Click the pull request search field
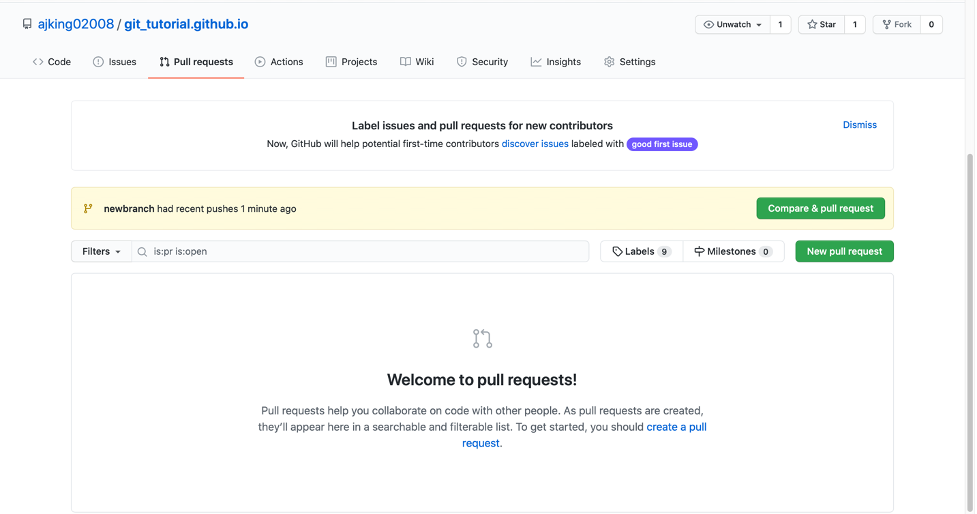The image size is (977, 514). [365, 252]
